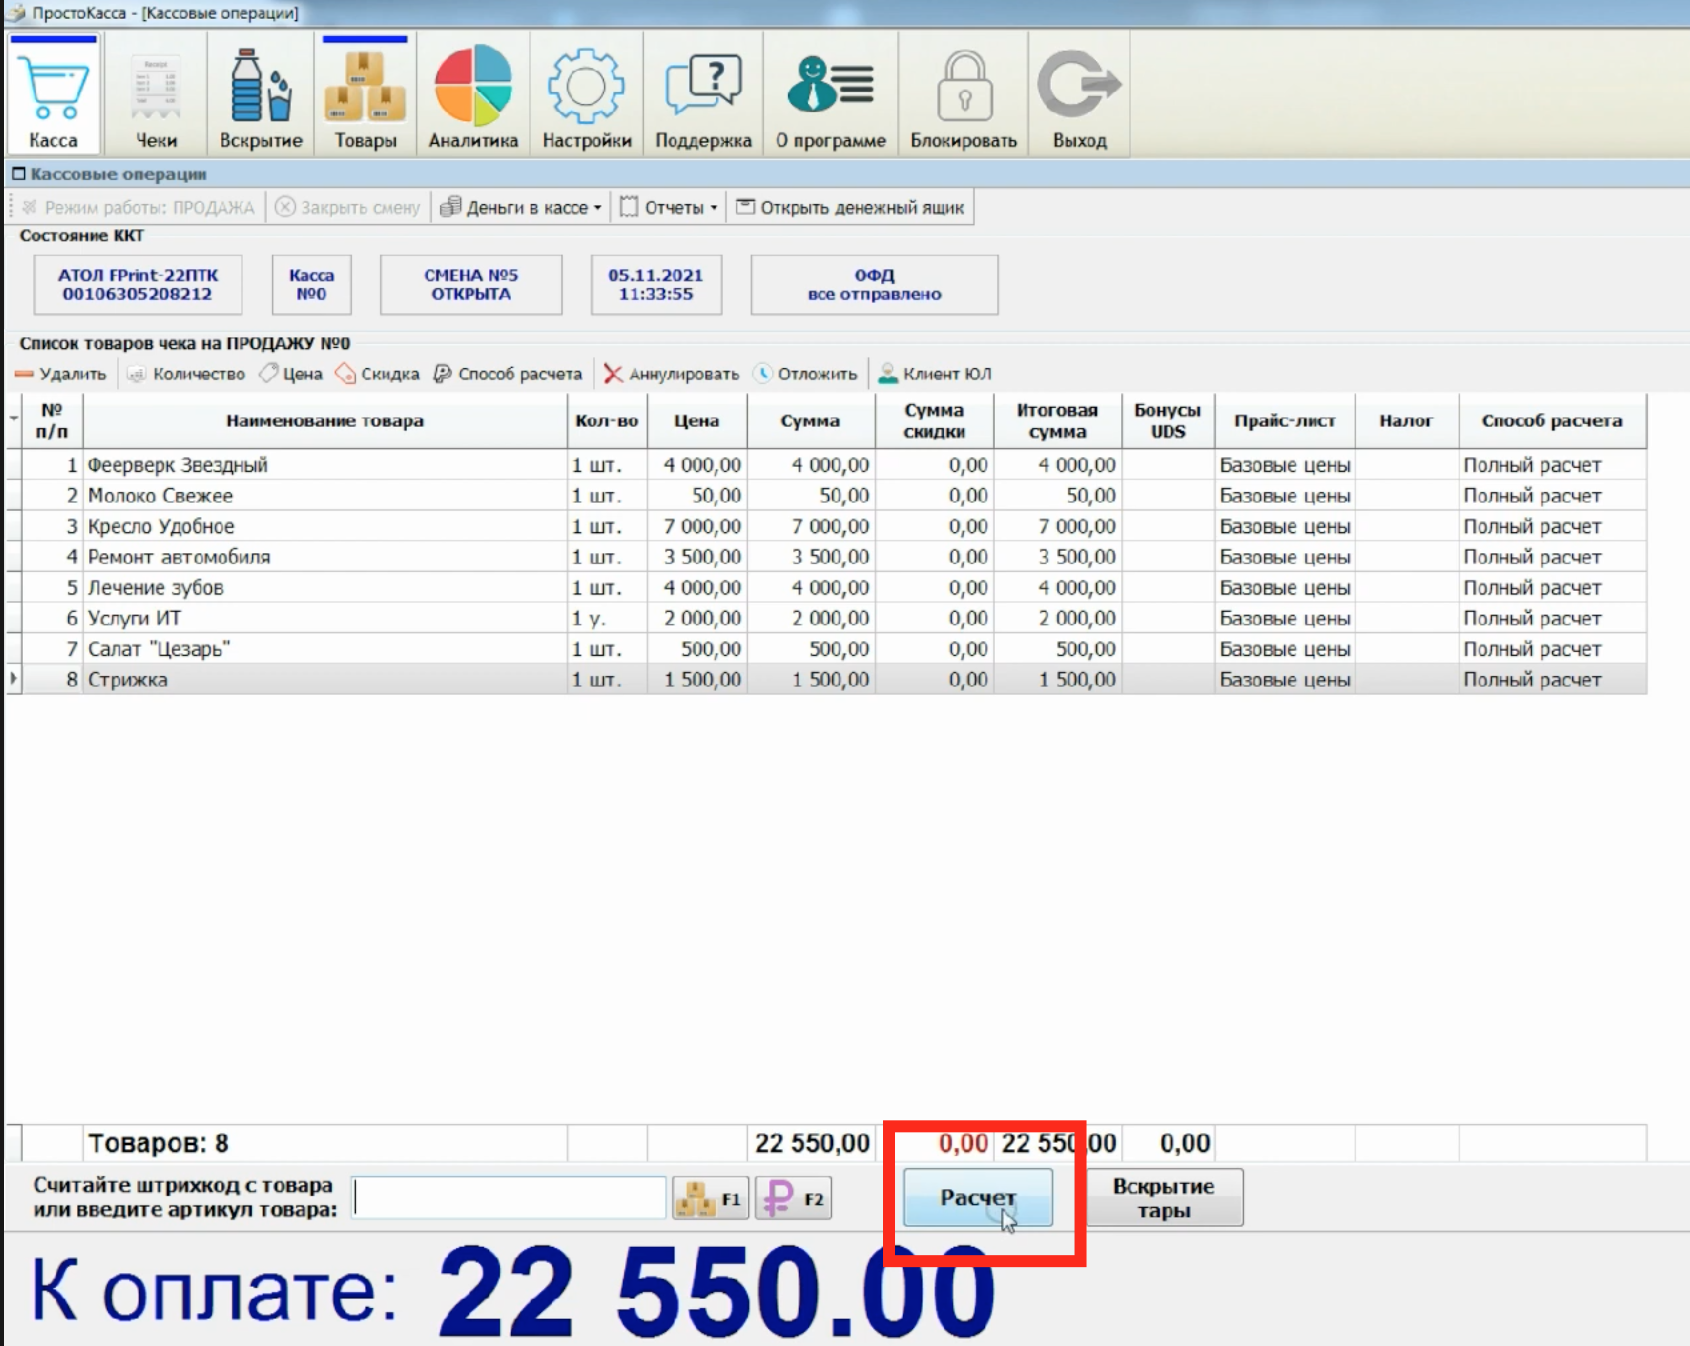Click the Расчет button
The height and width of the screenshot is (1346, 1690).
click(978, 1197)
